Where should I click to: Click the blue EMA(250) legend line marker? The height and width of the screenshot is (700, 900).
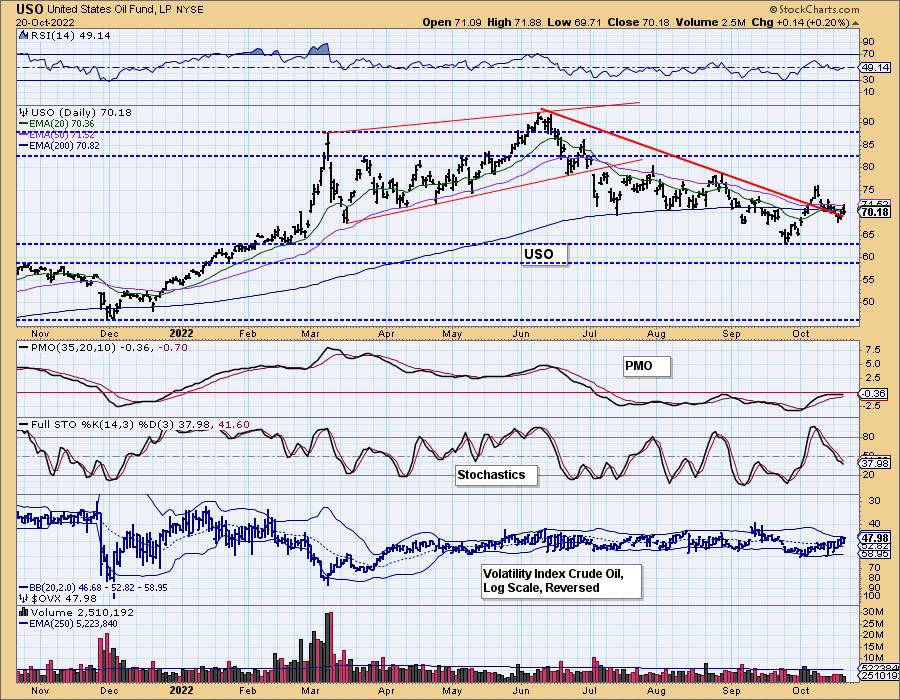24,624
